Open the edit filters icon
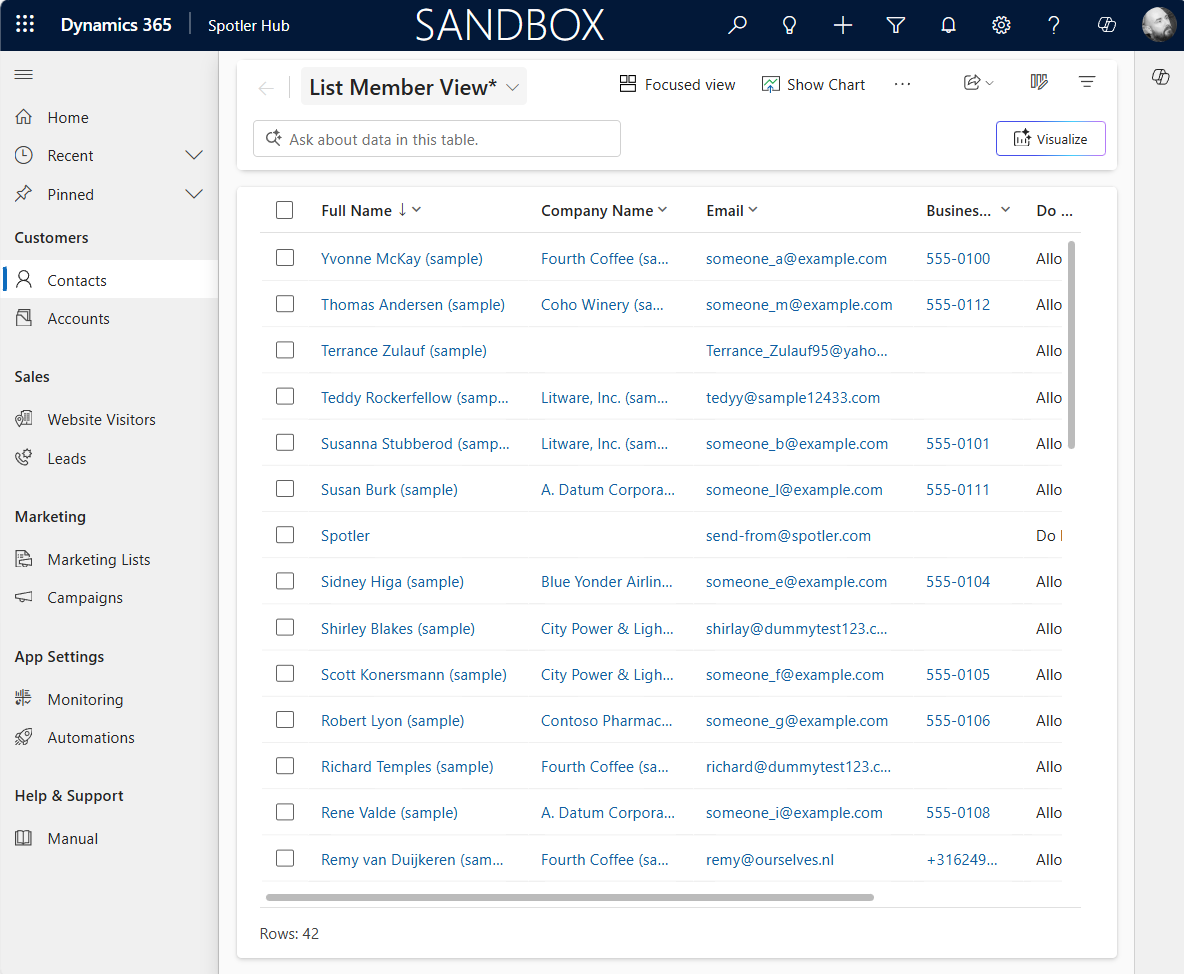 coord(1087,82)
